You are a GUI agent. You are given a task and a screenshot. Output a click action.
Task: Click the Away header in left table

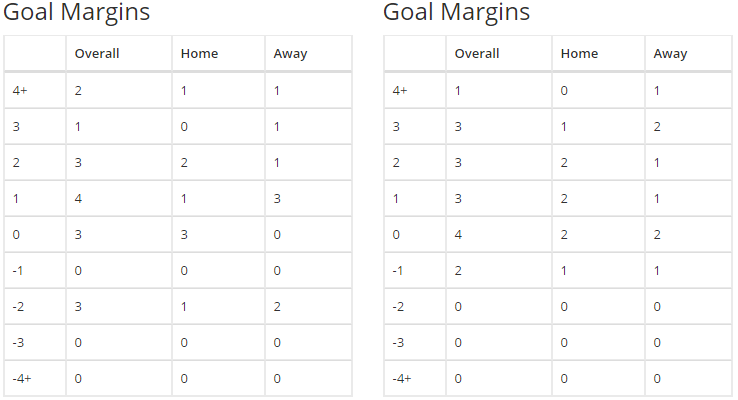[x=290, y=54]
